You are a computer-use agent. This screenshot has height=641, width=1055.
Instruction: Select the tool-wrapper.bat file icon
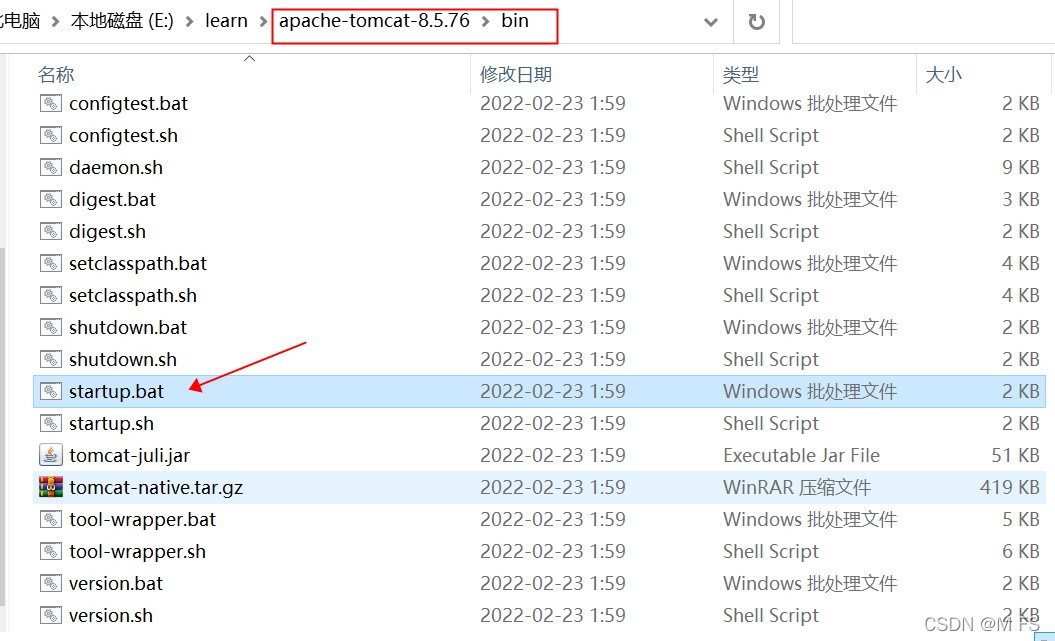(50, 519)
